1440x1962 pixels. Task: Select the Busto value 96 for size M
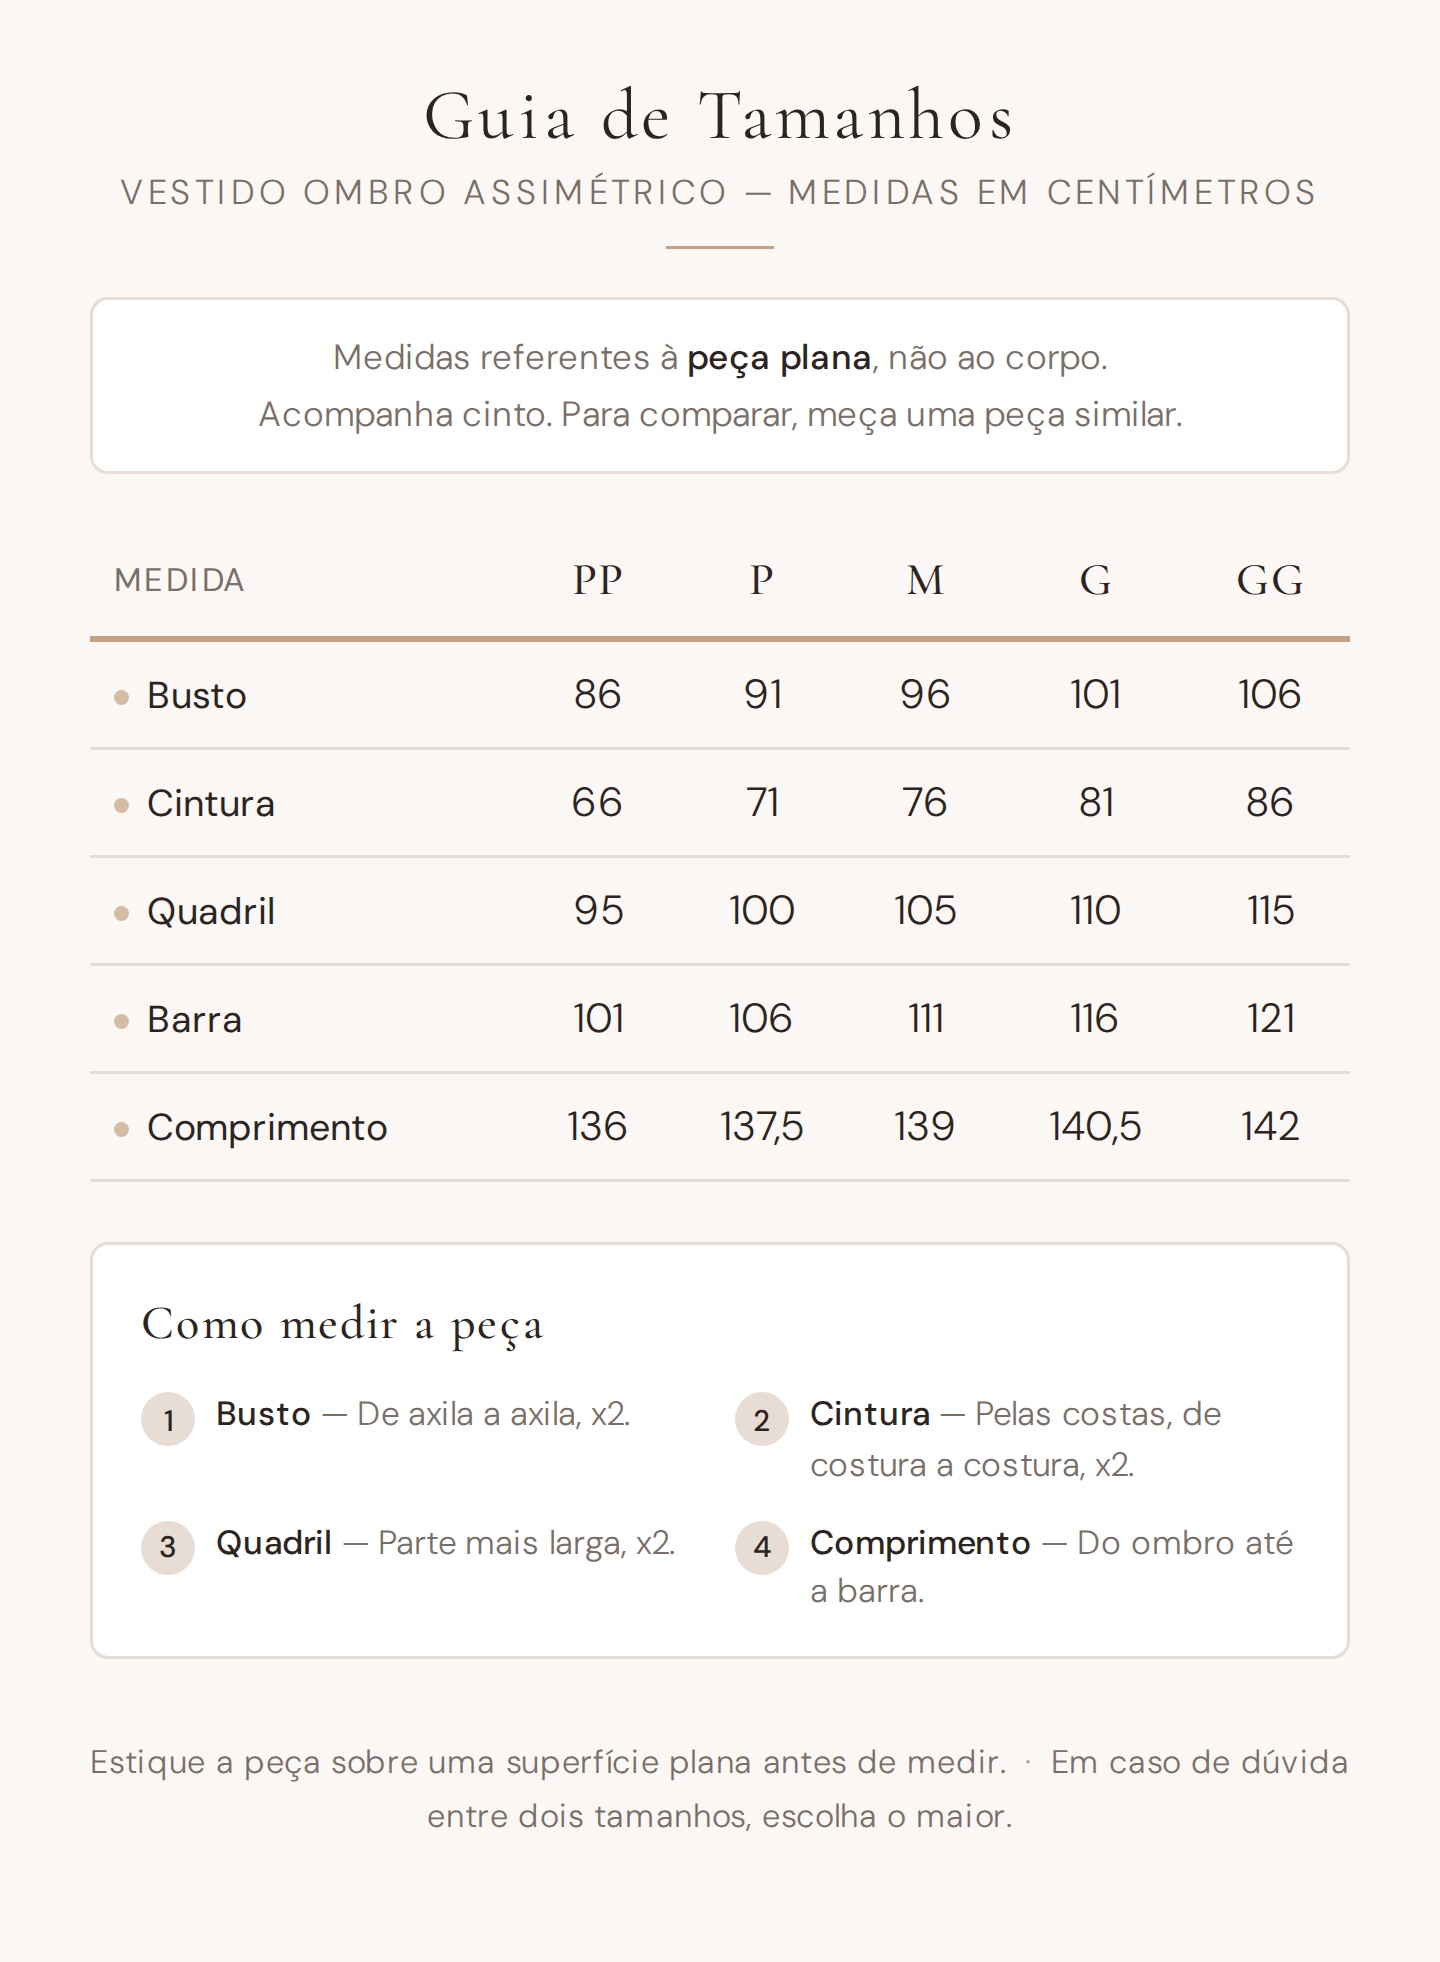(x=925, y=695)
